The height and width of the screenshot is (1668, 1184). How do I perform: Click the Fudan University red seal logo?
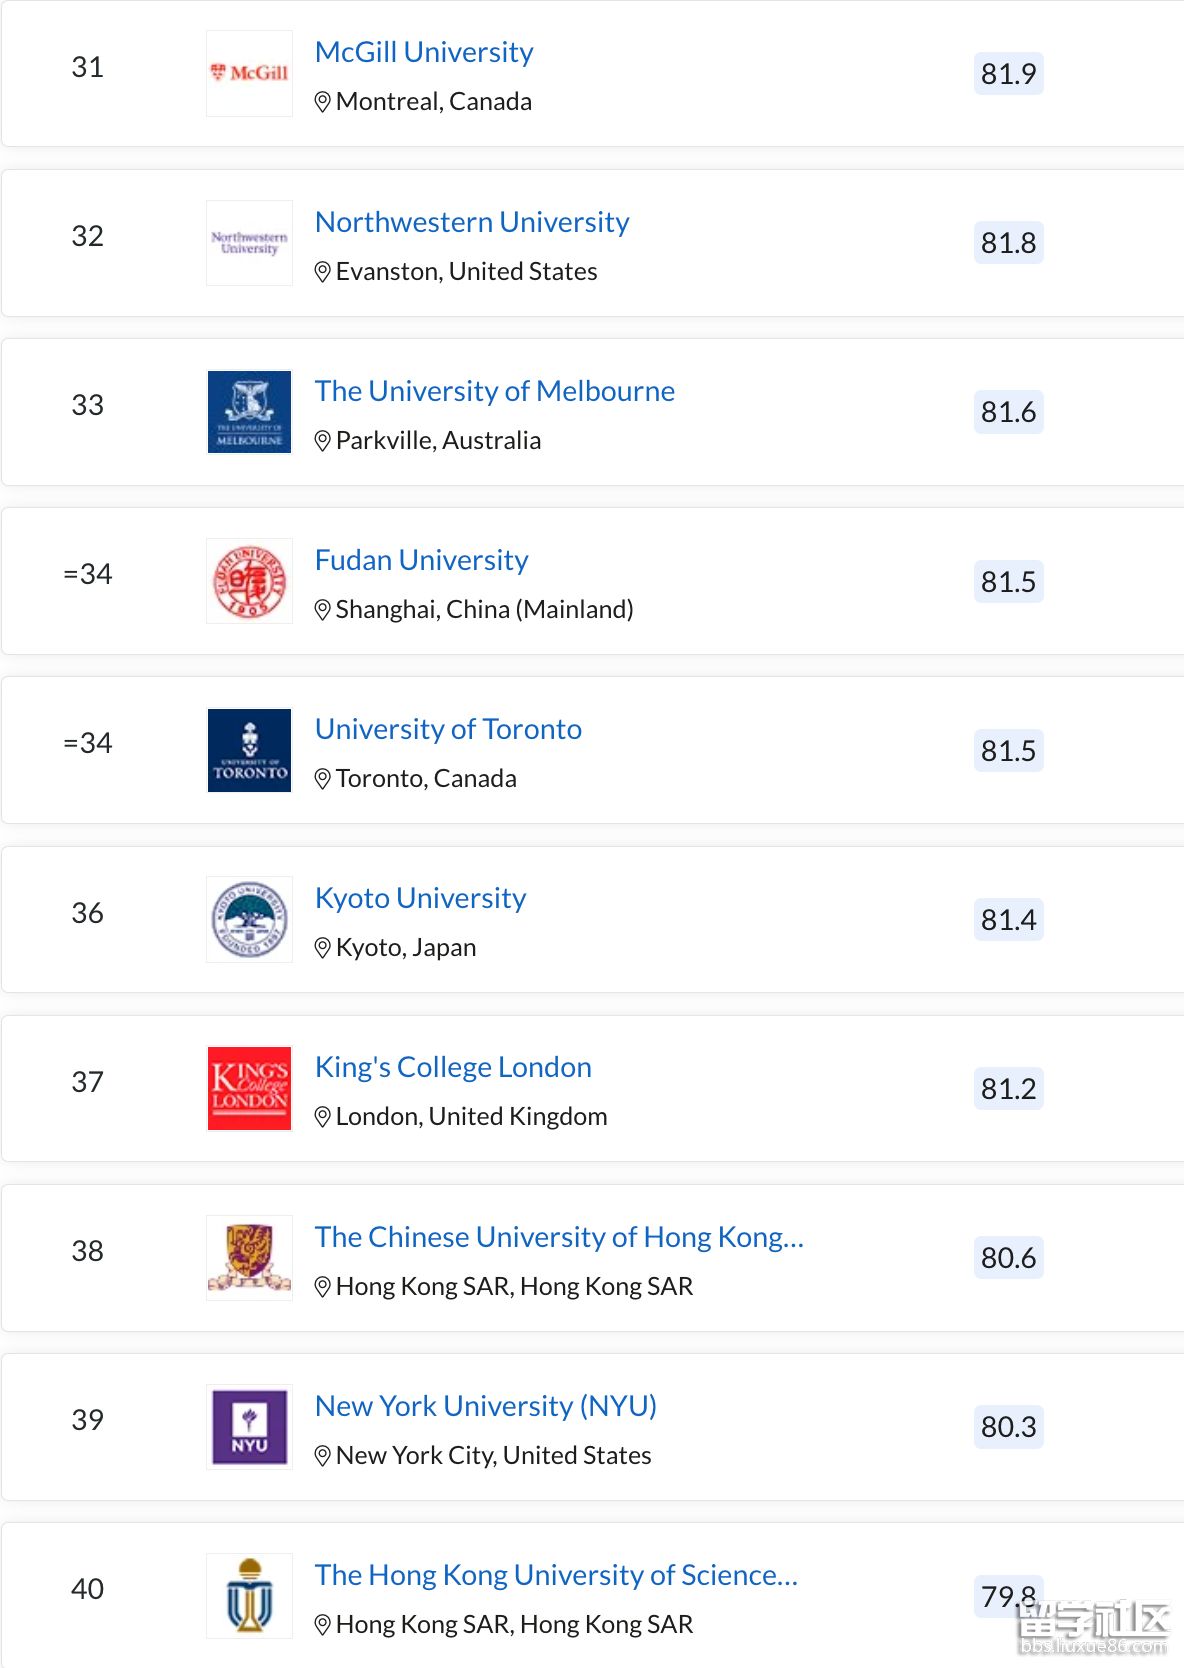[x=249, y=581]
